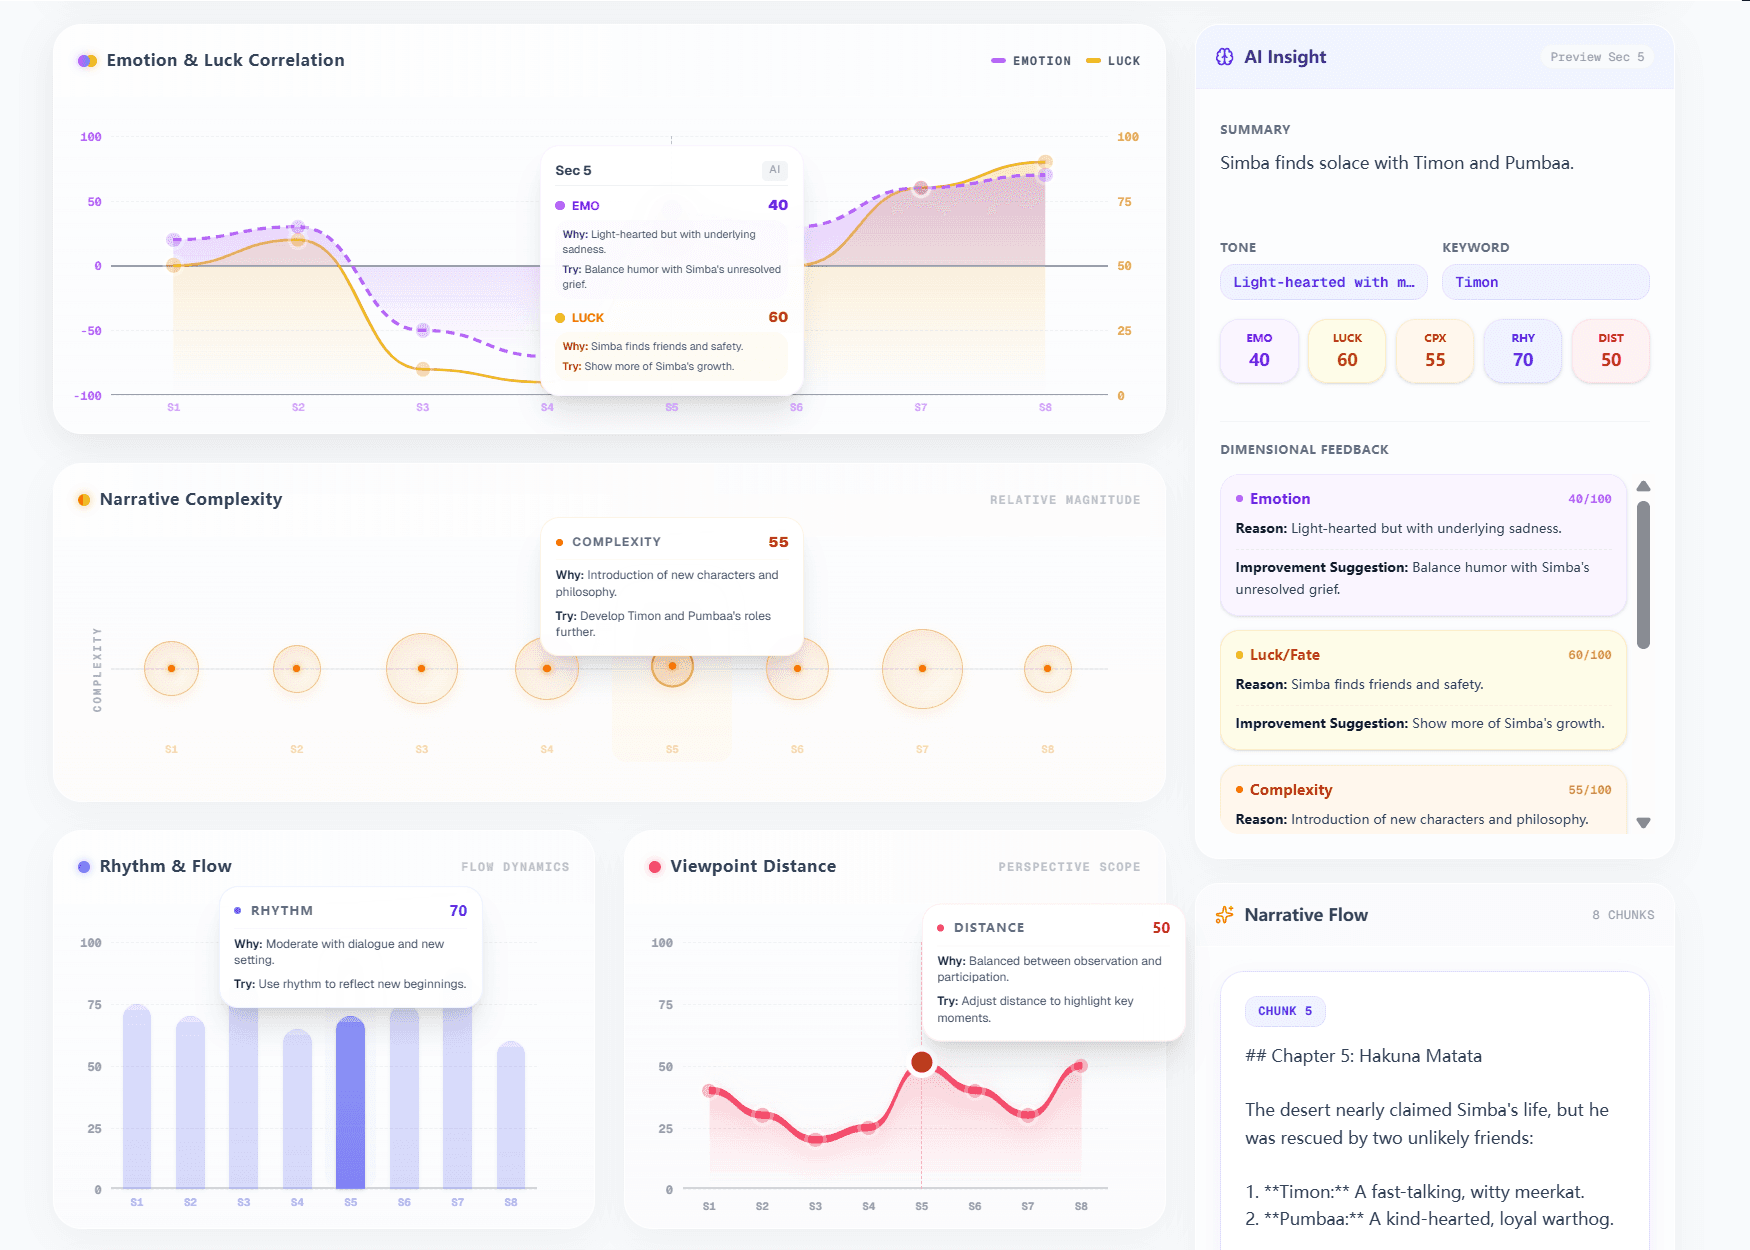This screenshot has width=1750, height=1250.
Task: Click the AI badge inside the Sec 5 tooltip
Action: click(x=774, y=170)
